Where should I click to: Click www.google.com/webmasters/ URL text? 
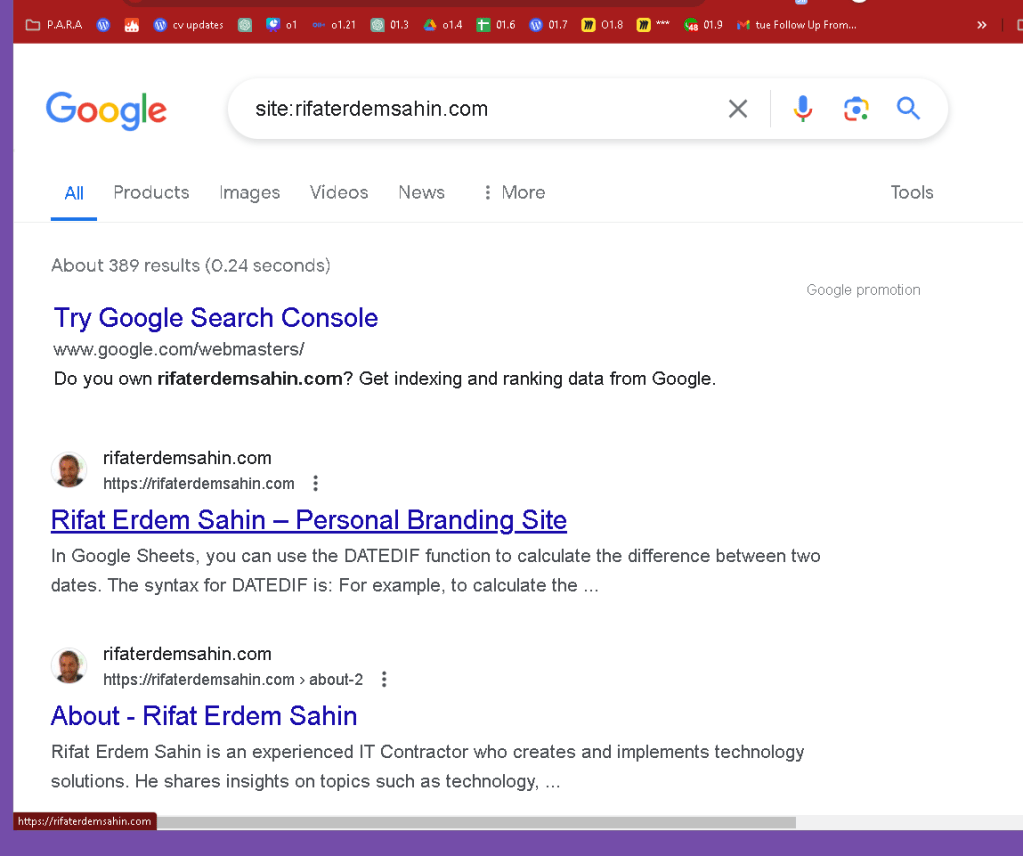(x=179, y=349)
